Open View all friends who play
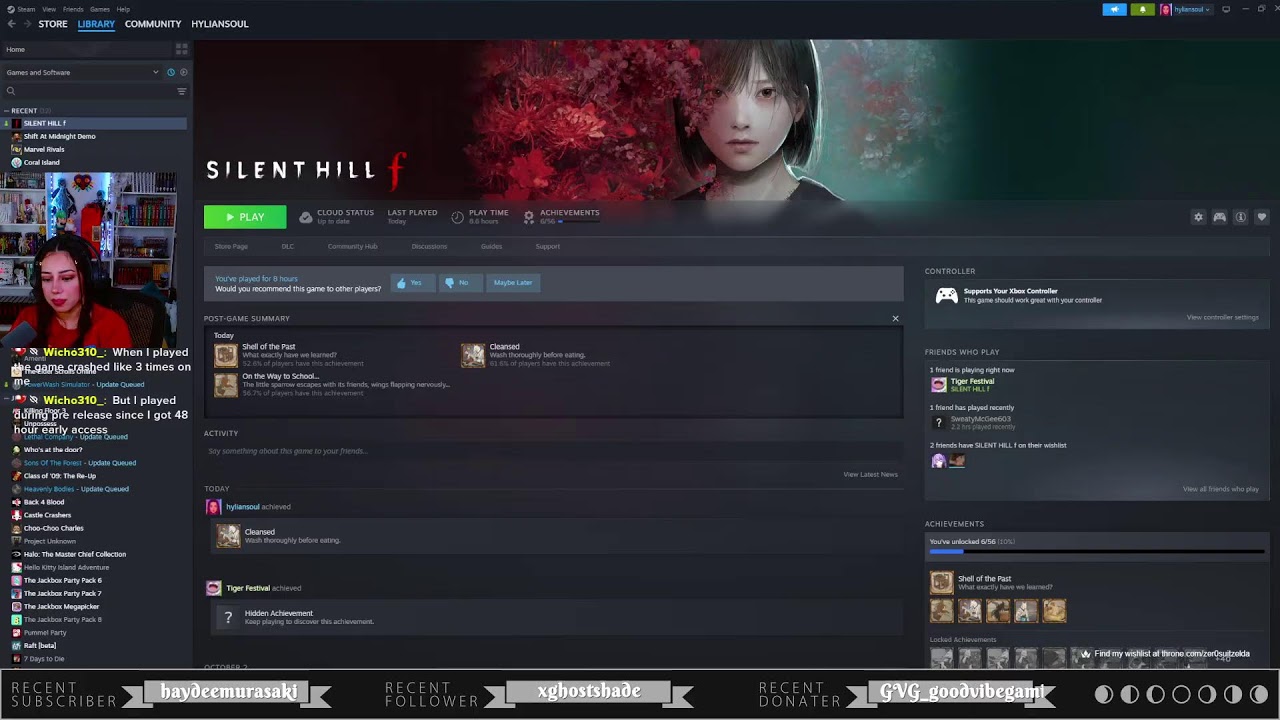This screenshot has height=720, width=1280. click(x=1220, y=489)
